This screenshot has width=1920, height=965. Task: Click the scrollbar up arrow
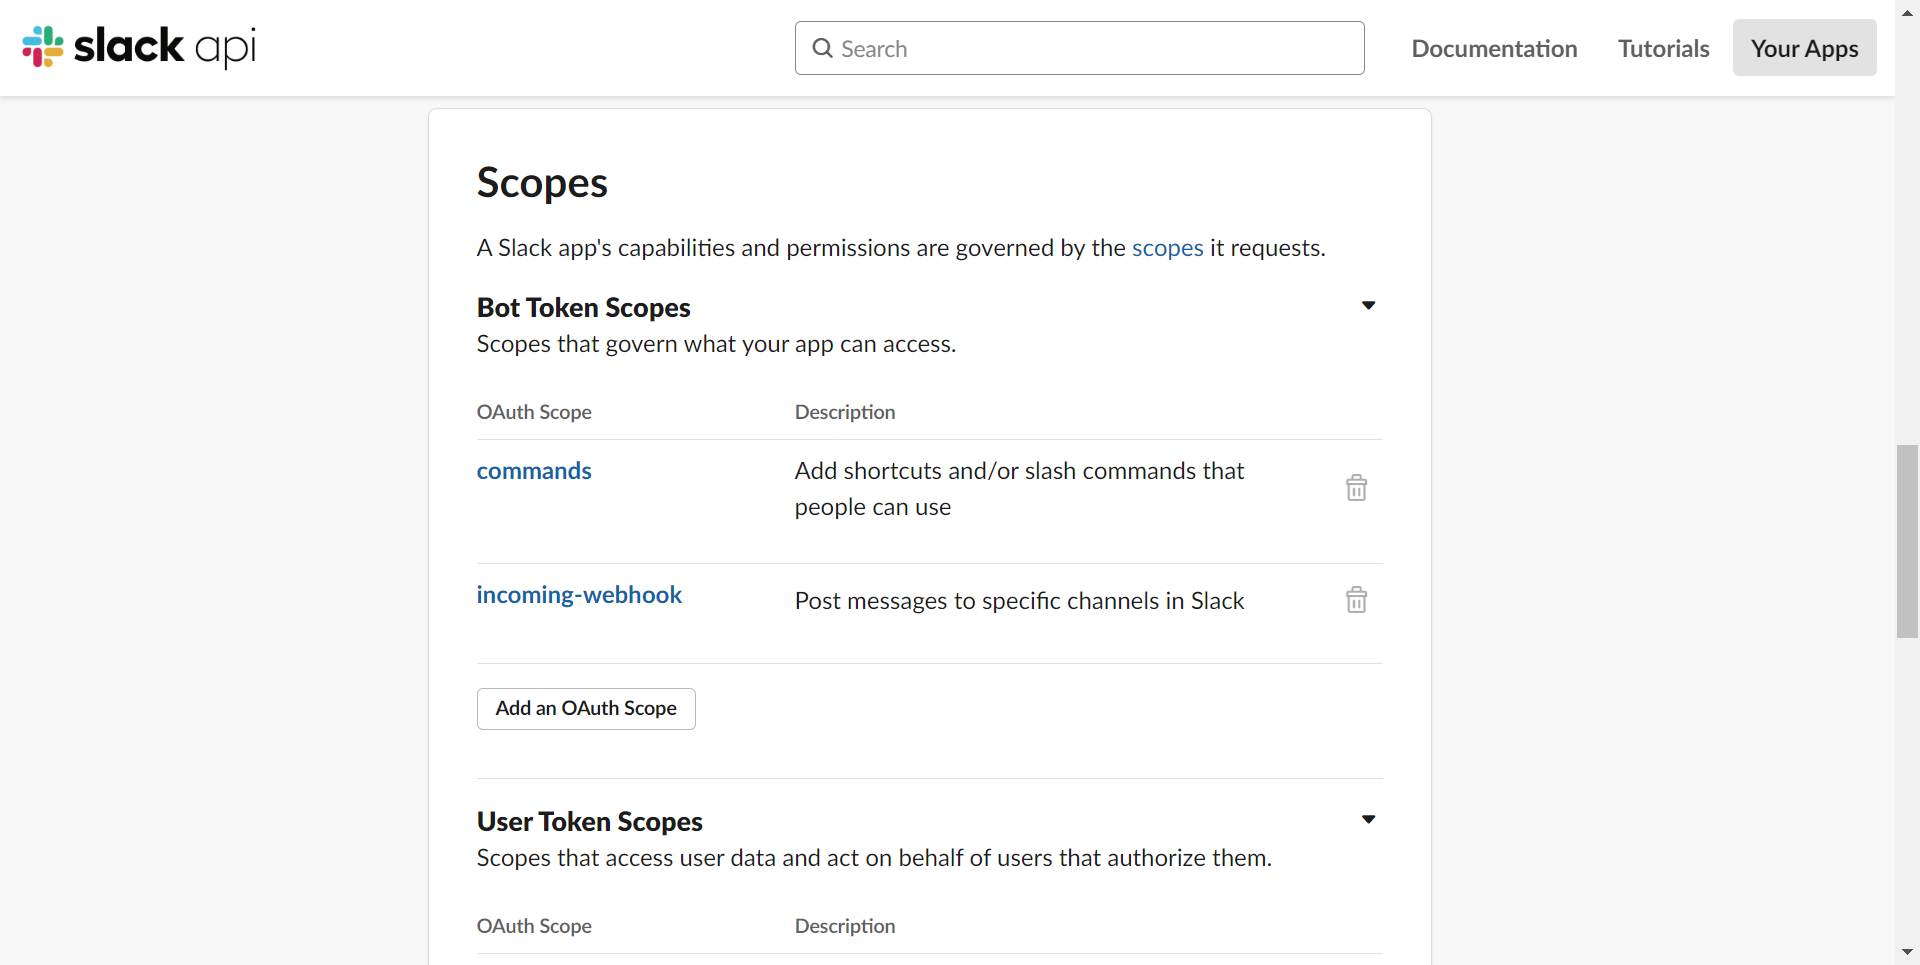coord(1907,12)
